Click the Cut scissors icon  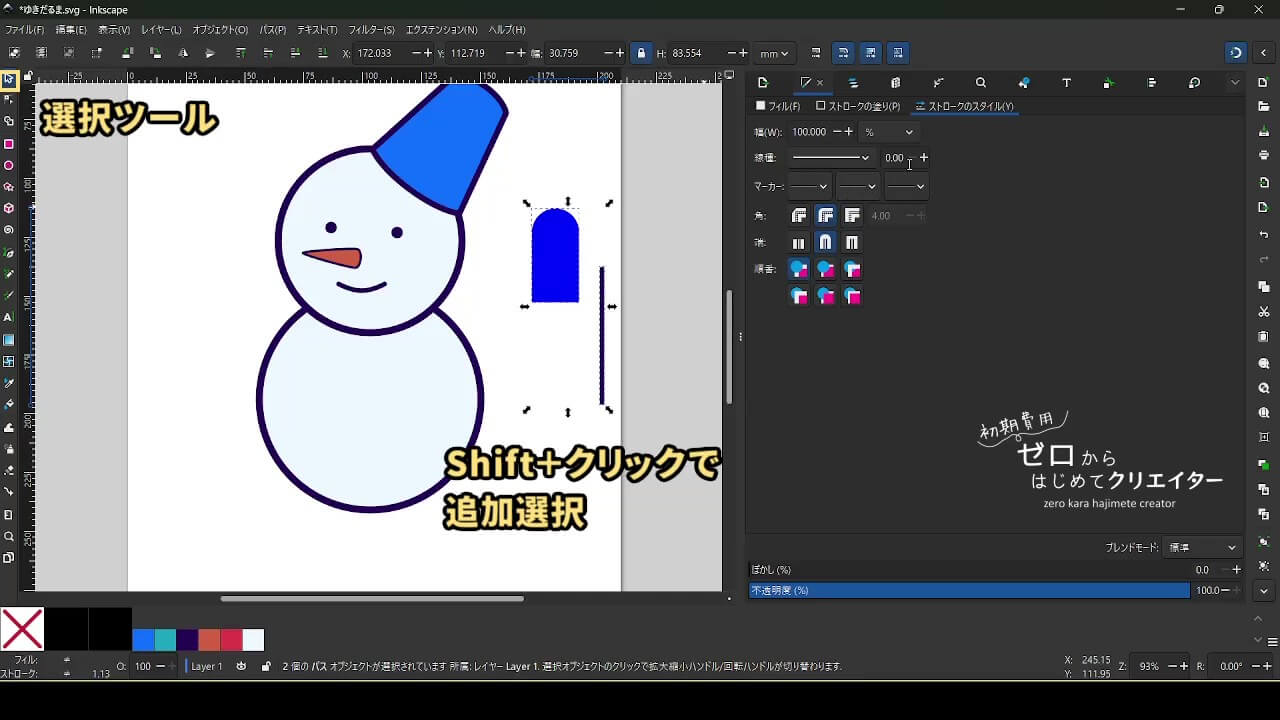click(x=1264, y=312)
